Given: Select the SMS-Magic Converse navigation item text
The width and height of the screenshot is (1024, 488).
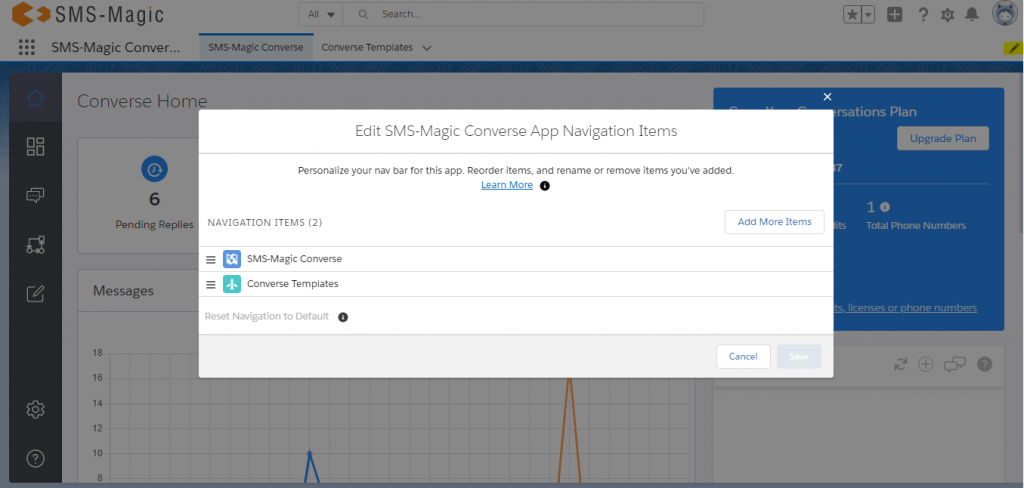Looking at the screenshot, I should [x=295, y=259].
